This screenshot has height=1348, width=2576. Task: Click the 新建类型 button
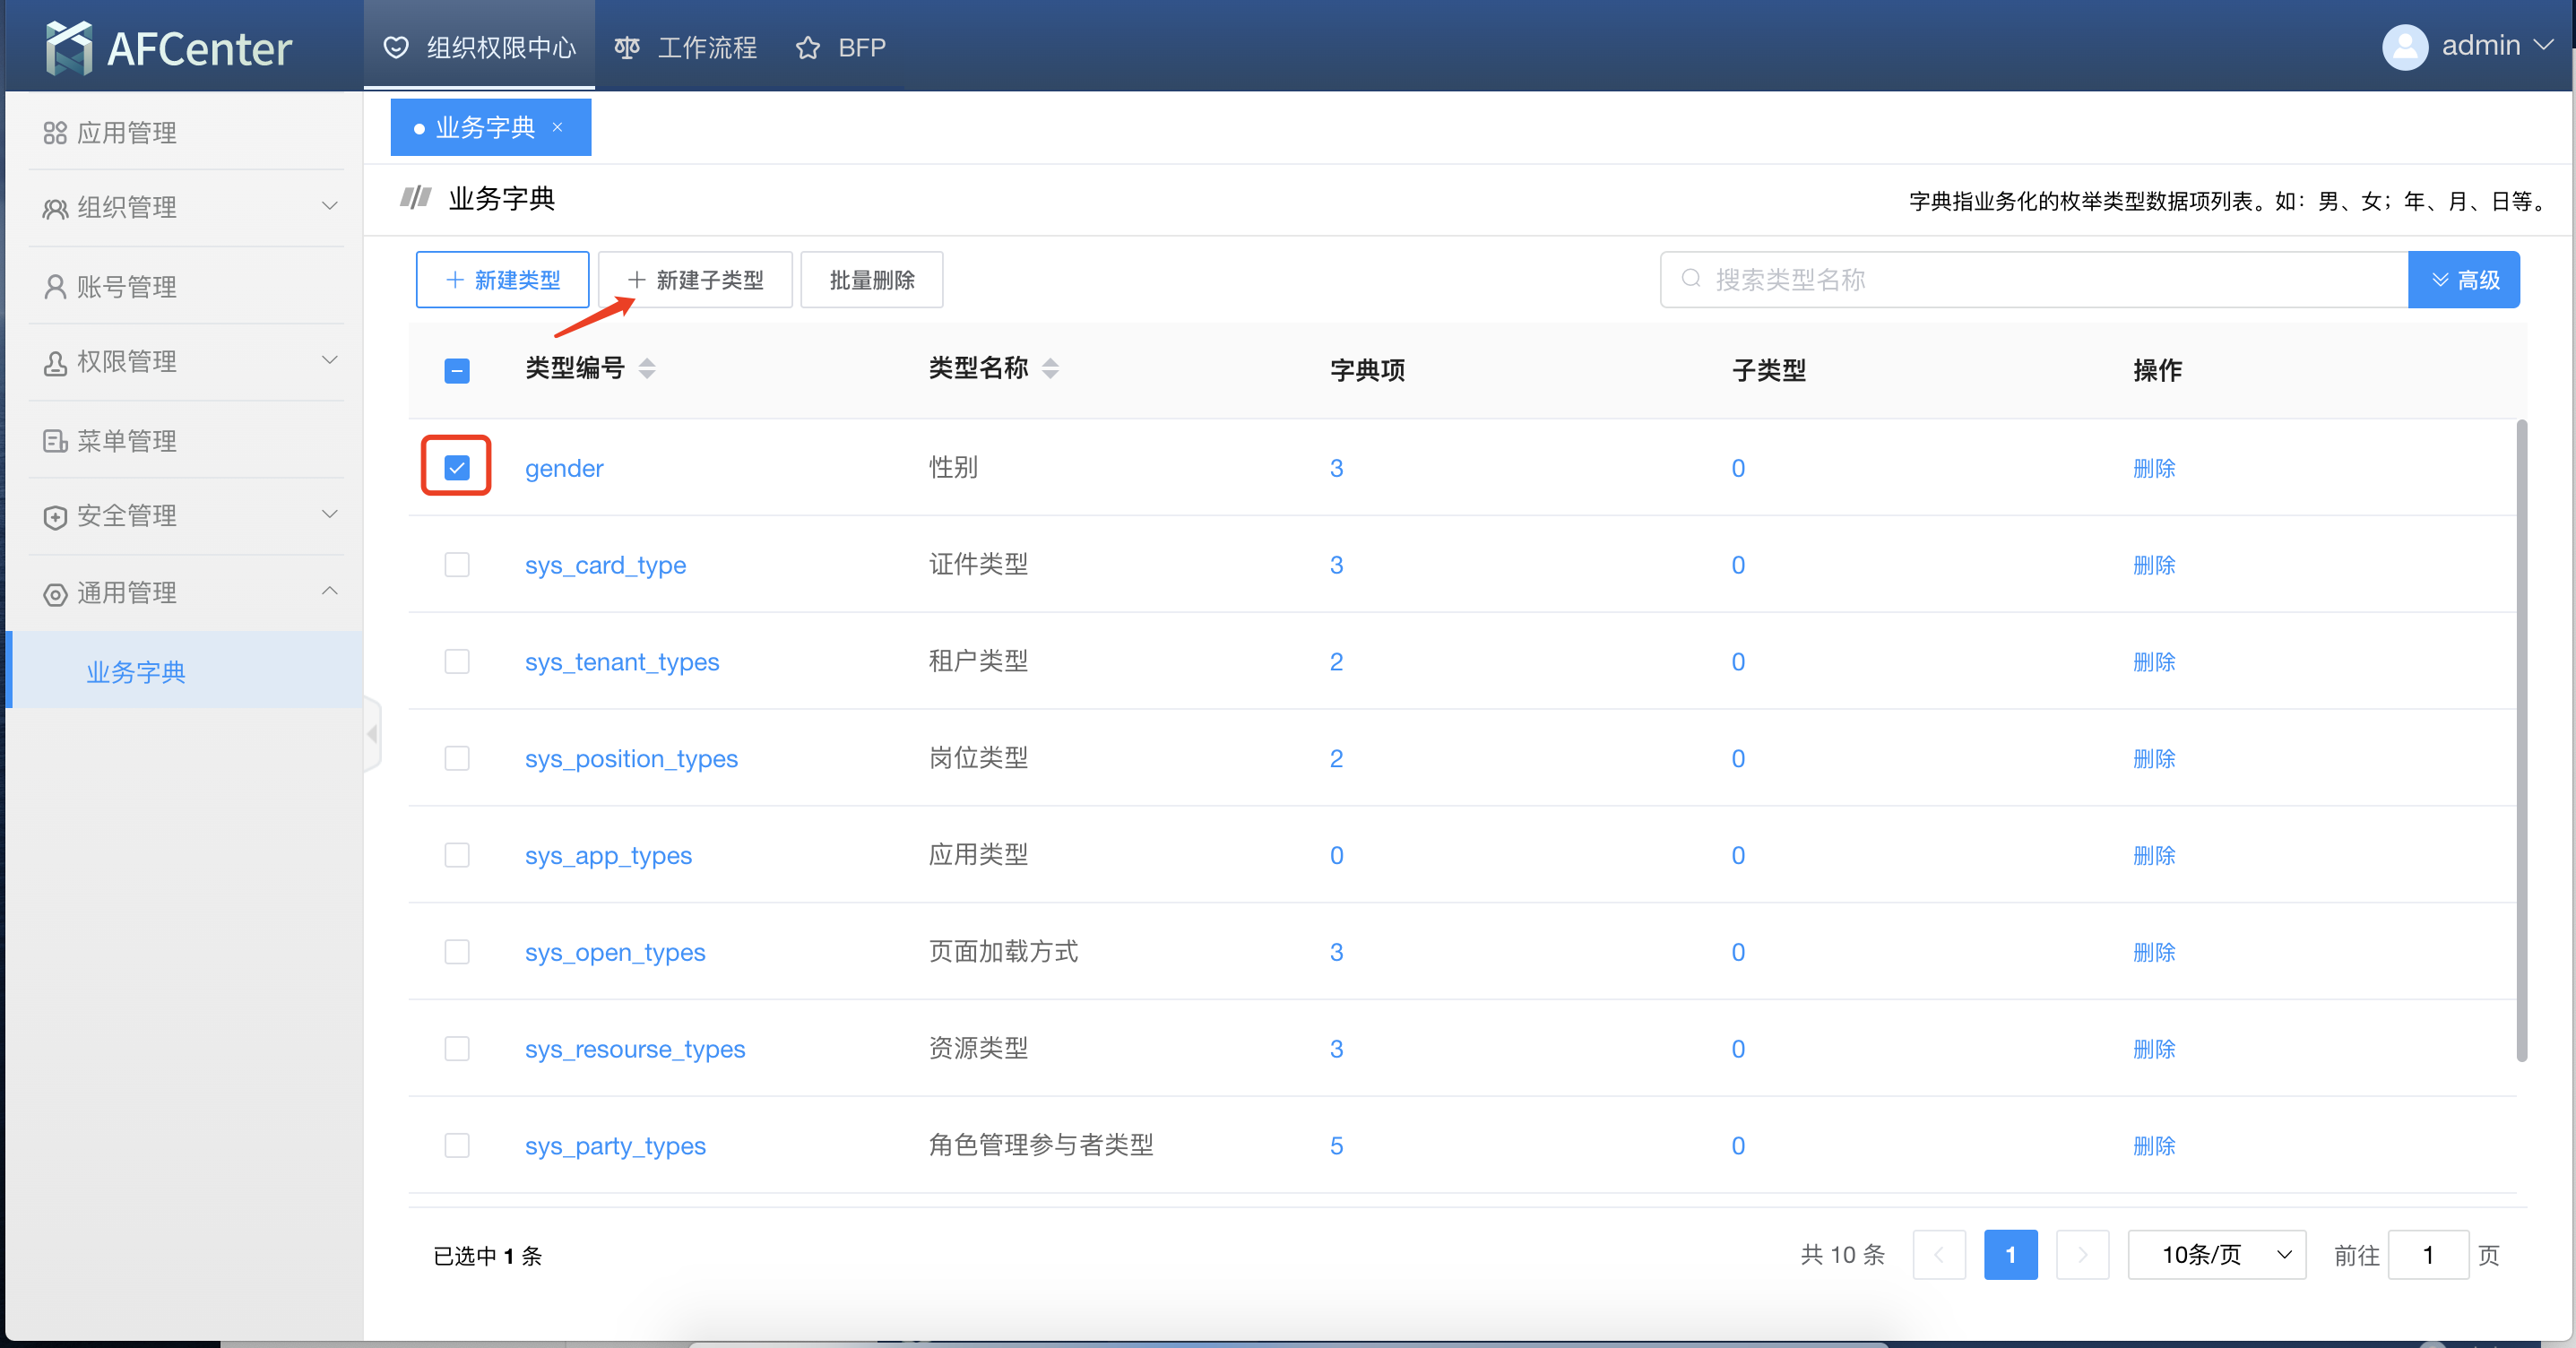502,280
